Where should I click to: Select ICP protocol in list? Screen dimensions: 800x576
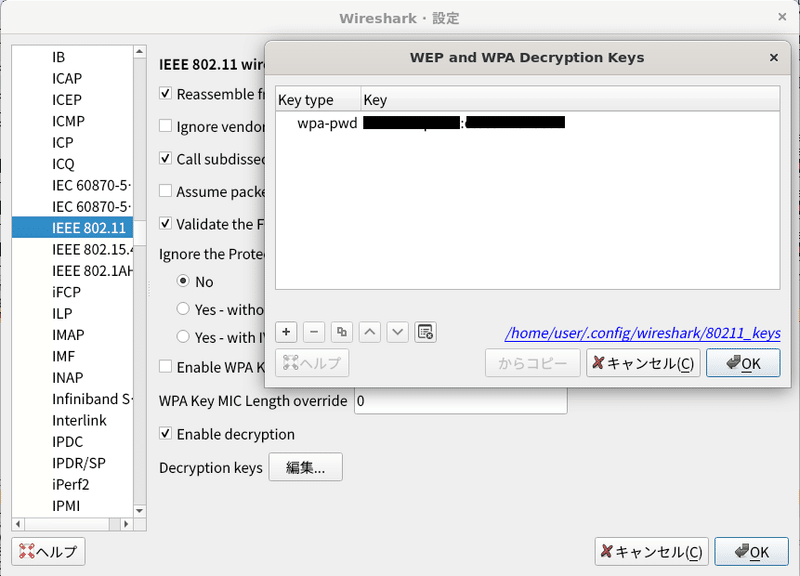tap(72, 142)
